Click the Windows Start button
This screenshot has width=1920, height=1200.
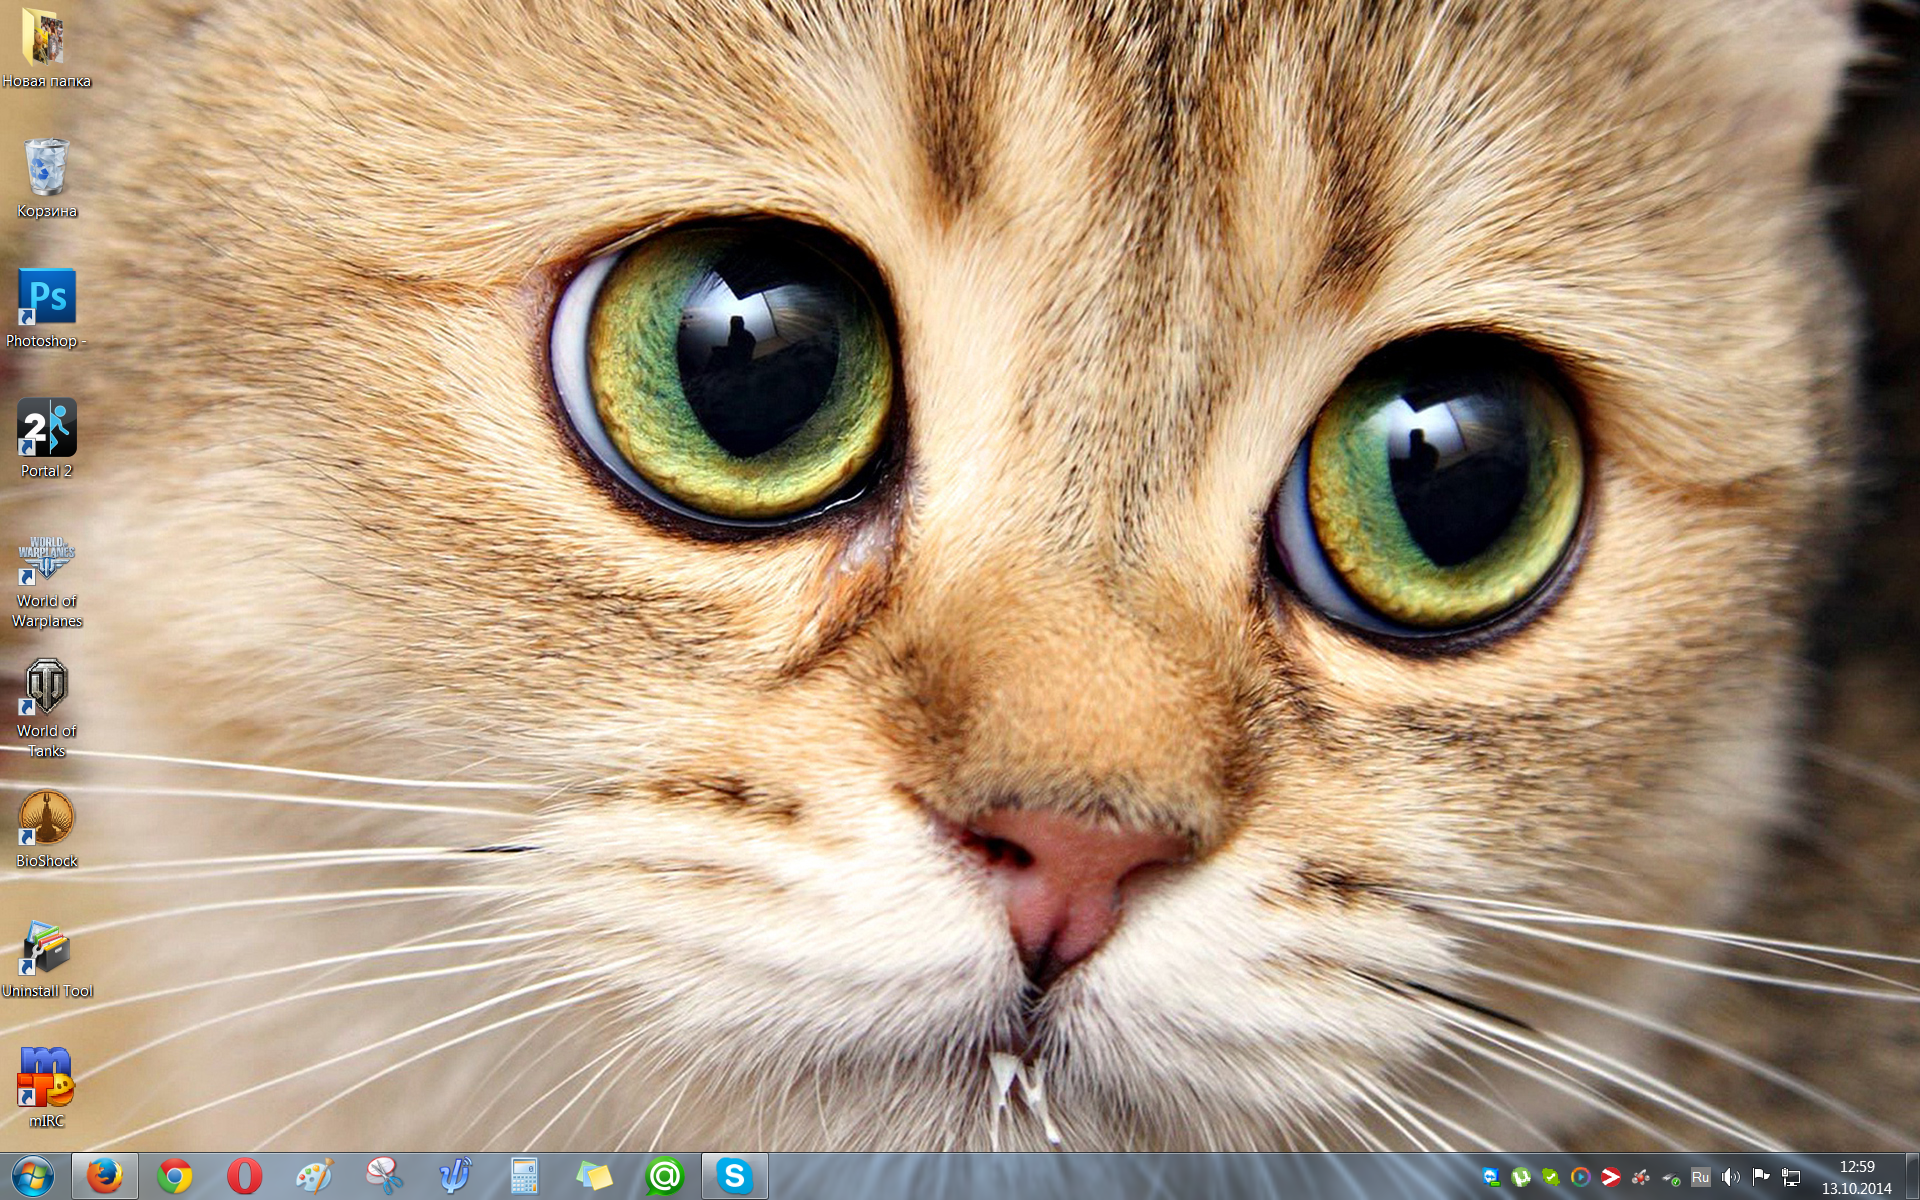point(33,1176)
